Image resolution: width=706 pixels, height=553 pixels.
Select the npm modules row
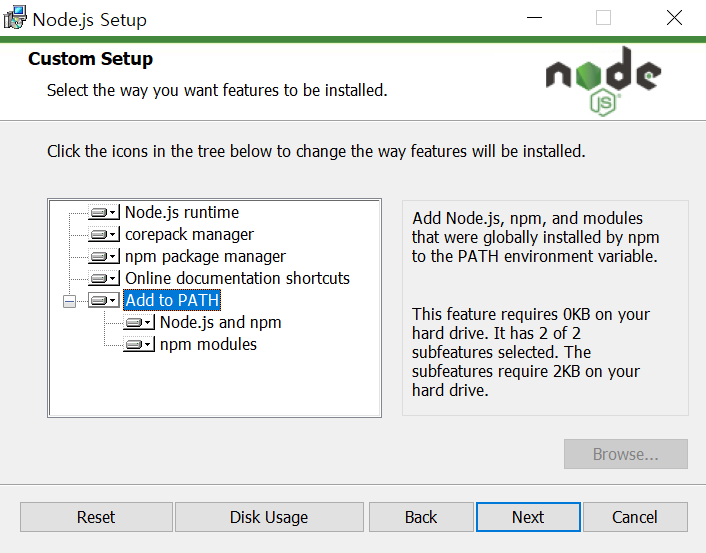[208, 344]
